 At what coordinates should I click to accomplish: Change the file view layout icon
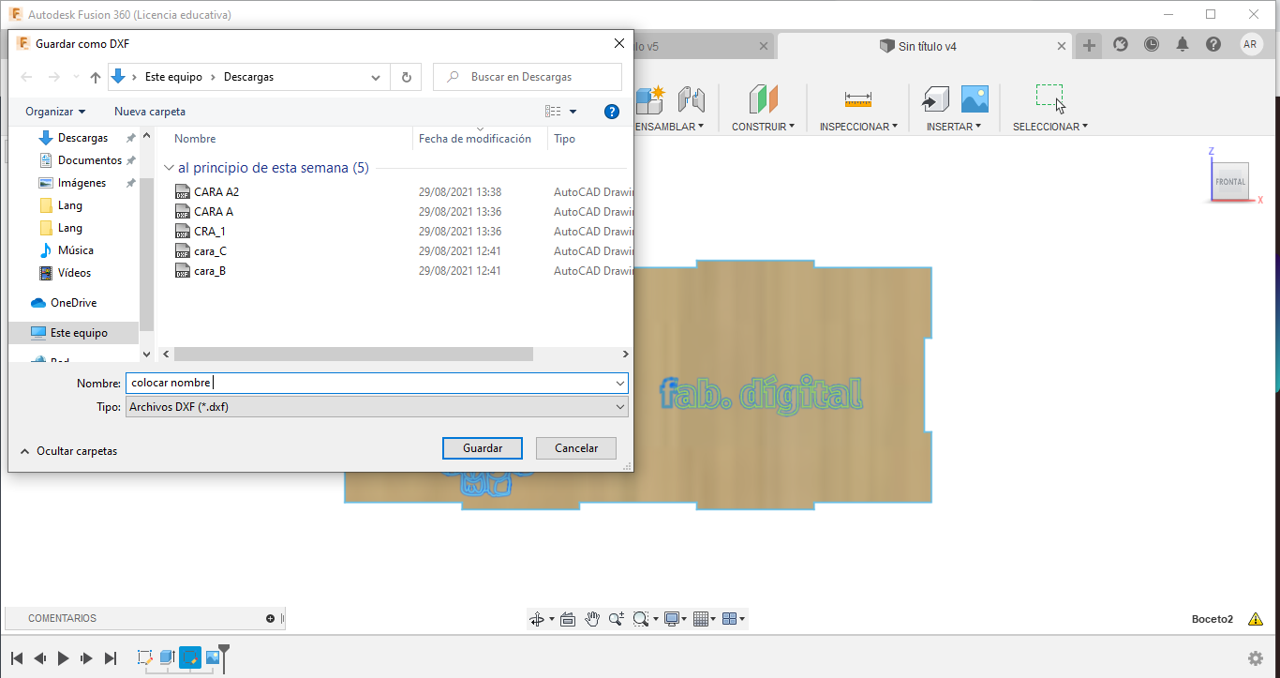pyautogui.click(x=553, y=112)
